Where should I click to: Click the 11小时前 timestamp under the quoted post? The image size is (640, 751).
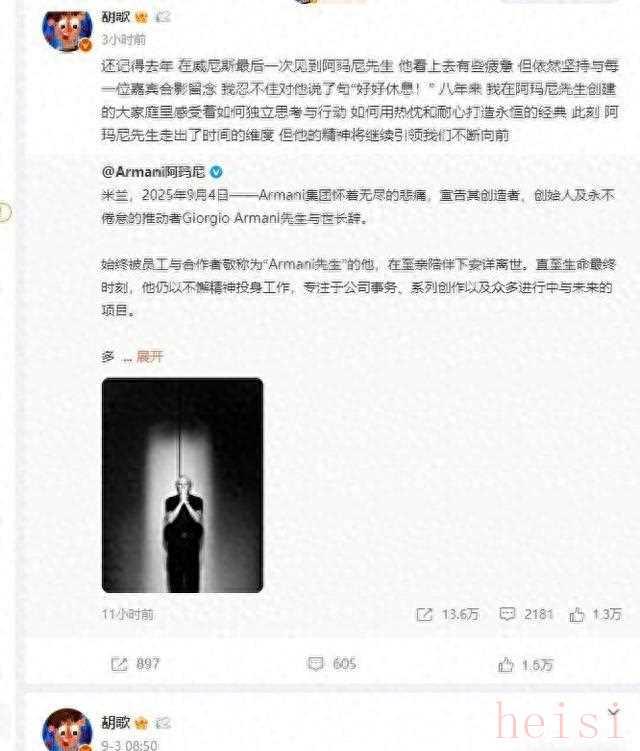pyautogui.click(x=127, y=614)
